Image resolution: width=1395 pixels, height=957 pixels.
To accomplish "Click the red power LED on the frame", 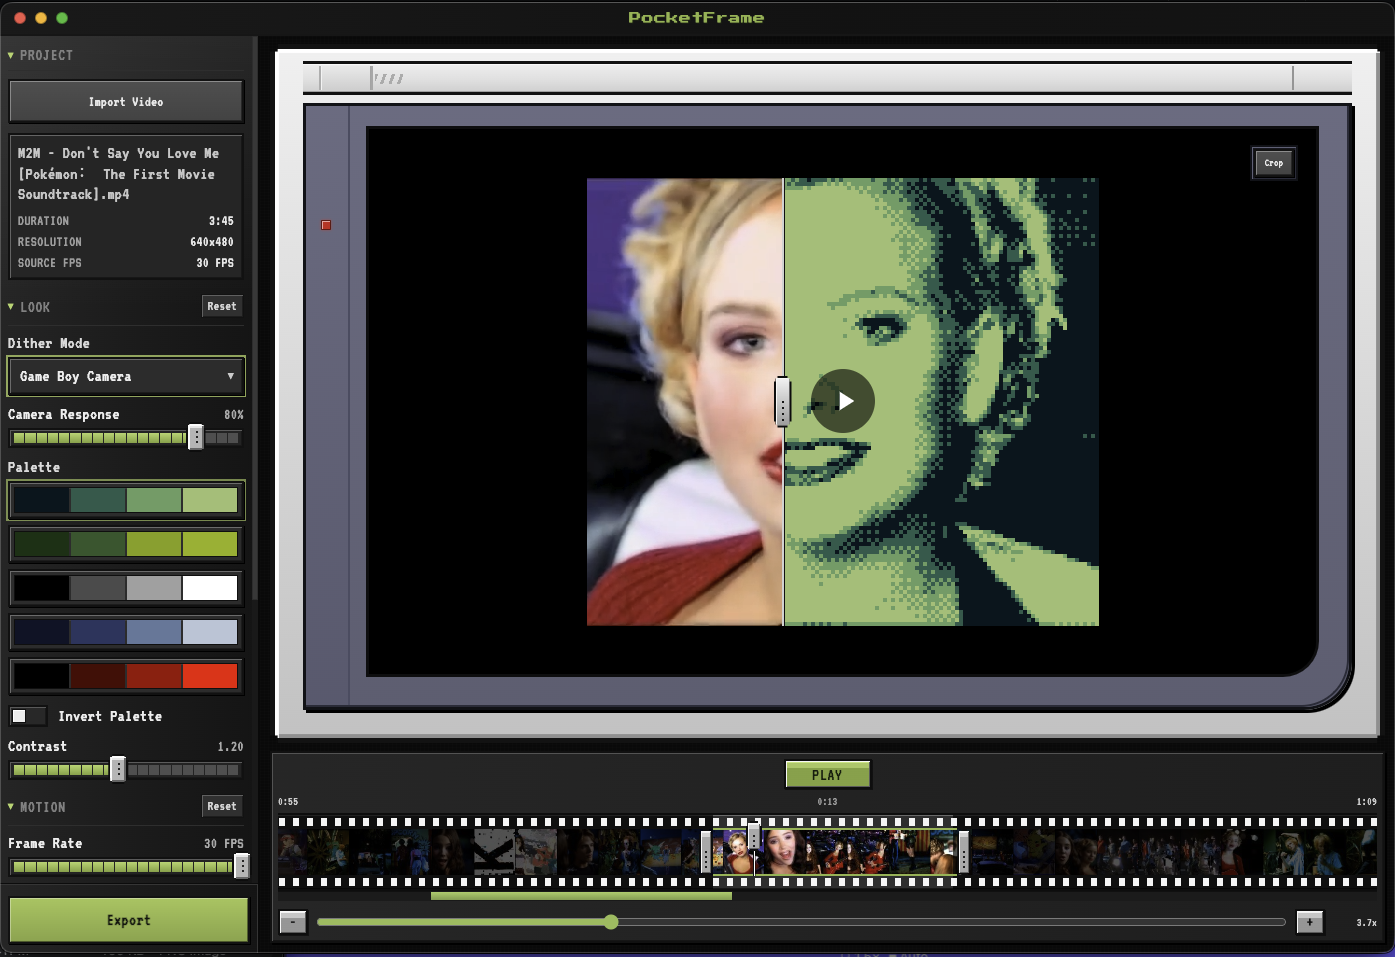I will (x=326, y=225).
